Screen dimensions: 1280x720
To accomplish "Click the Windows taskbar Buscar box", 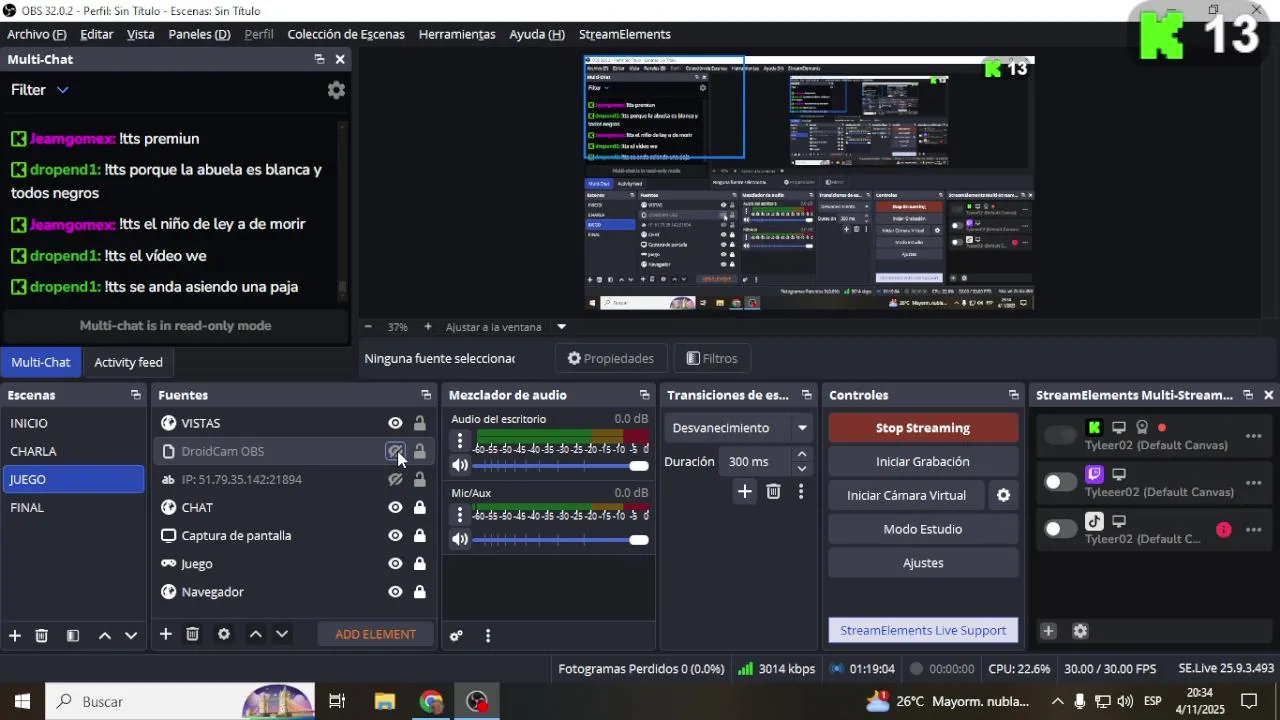I will click(180, 701).
